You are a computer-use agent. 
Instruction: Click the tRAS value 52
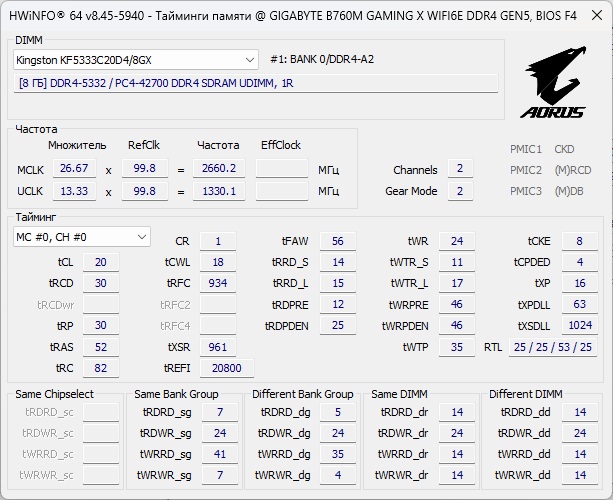pyautogui.click(x=100, y=347)
